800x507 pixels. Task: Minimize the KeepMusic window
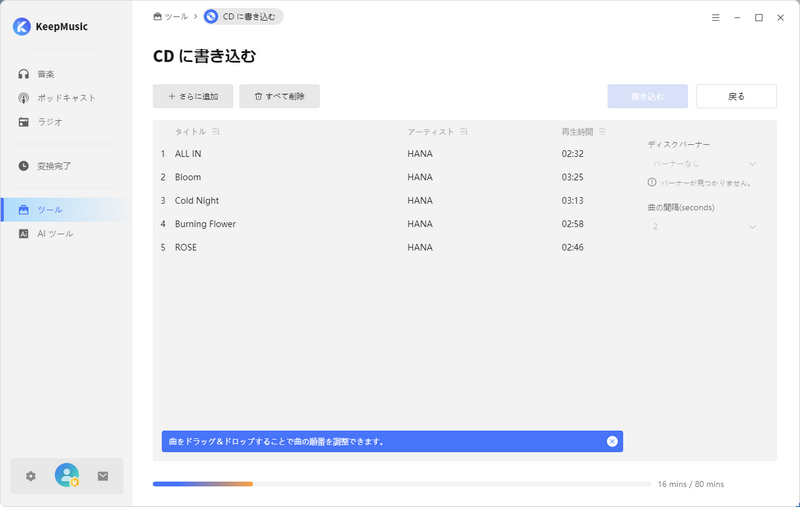(x=737, y=17)
